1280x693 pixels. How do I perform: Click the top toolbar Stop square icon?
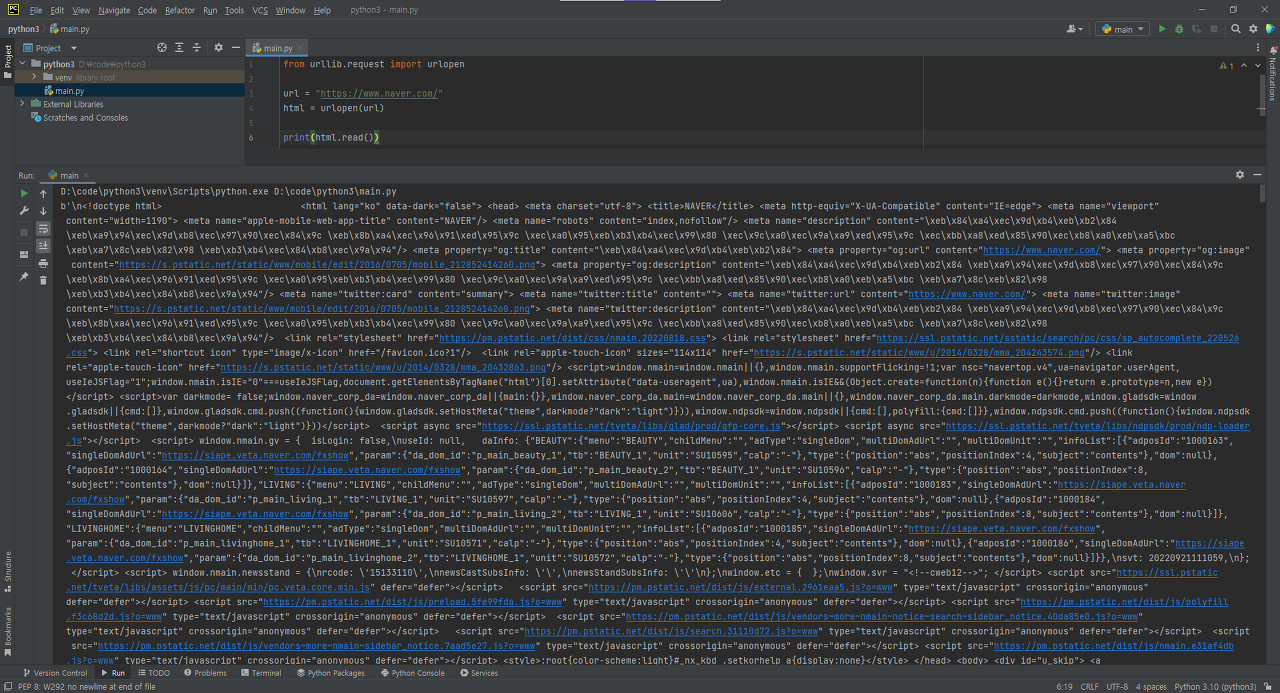pyautogui.click(x=1216, y=29)
